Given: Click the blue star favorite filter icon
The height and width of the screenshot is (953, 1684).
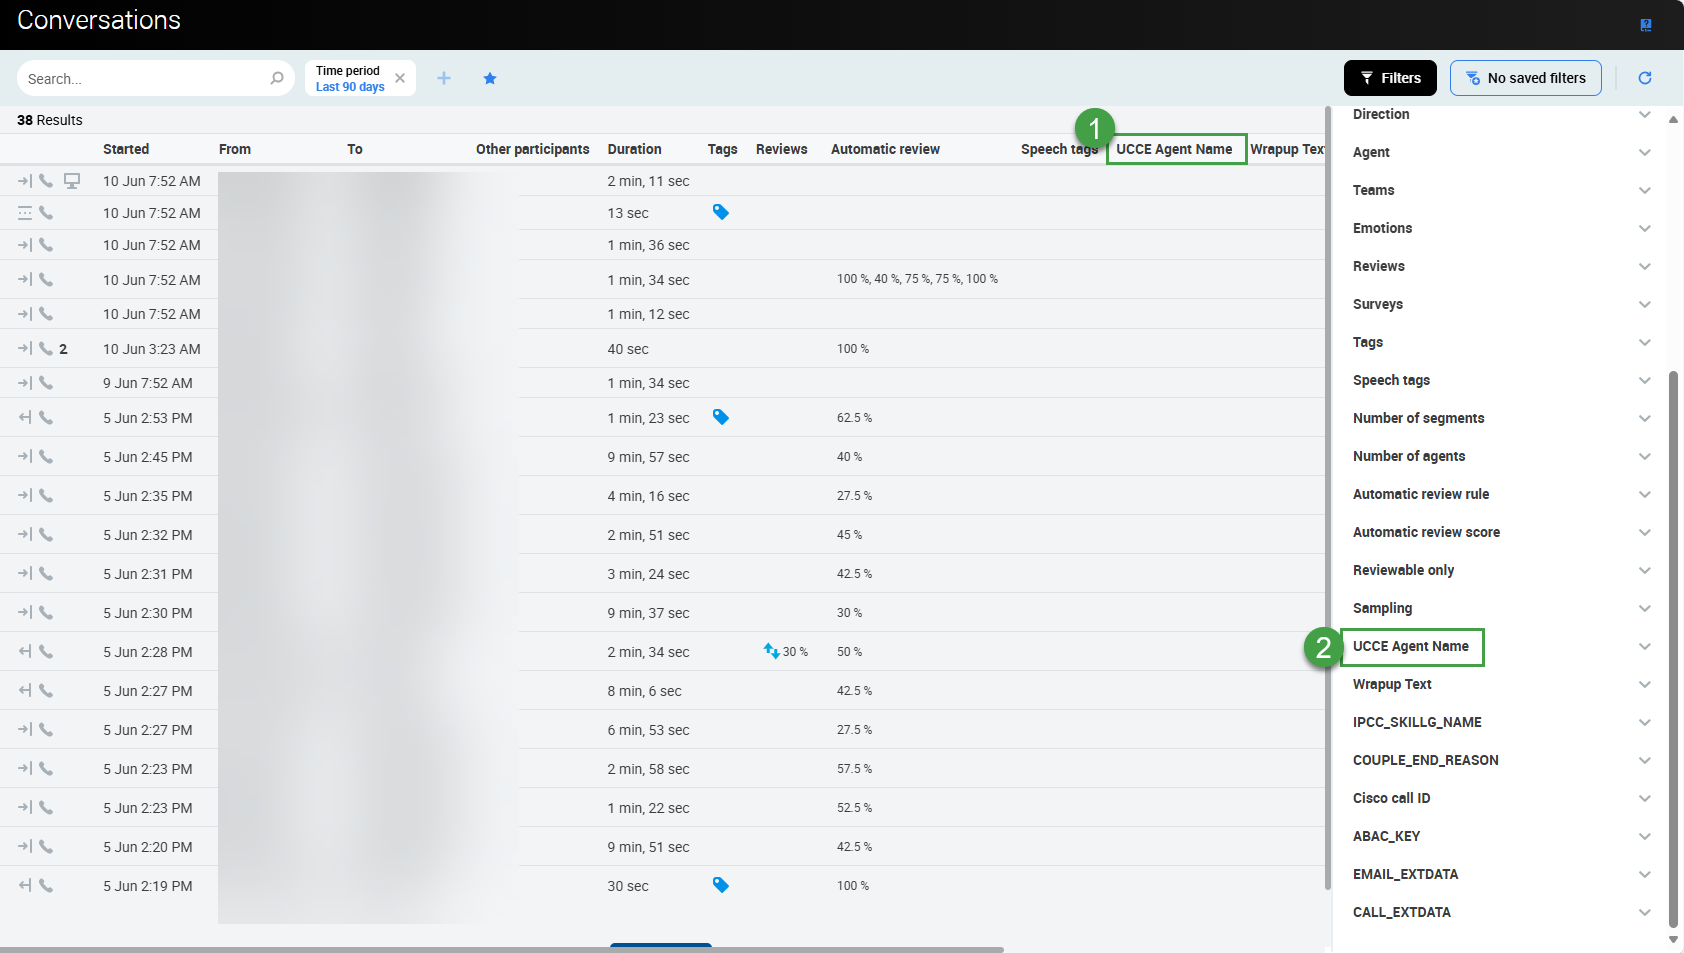Looking at the screenshot, I should tap(490, 78).
